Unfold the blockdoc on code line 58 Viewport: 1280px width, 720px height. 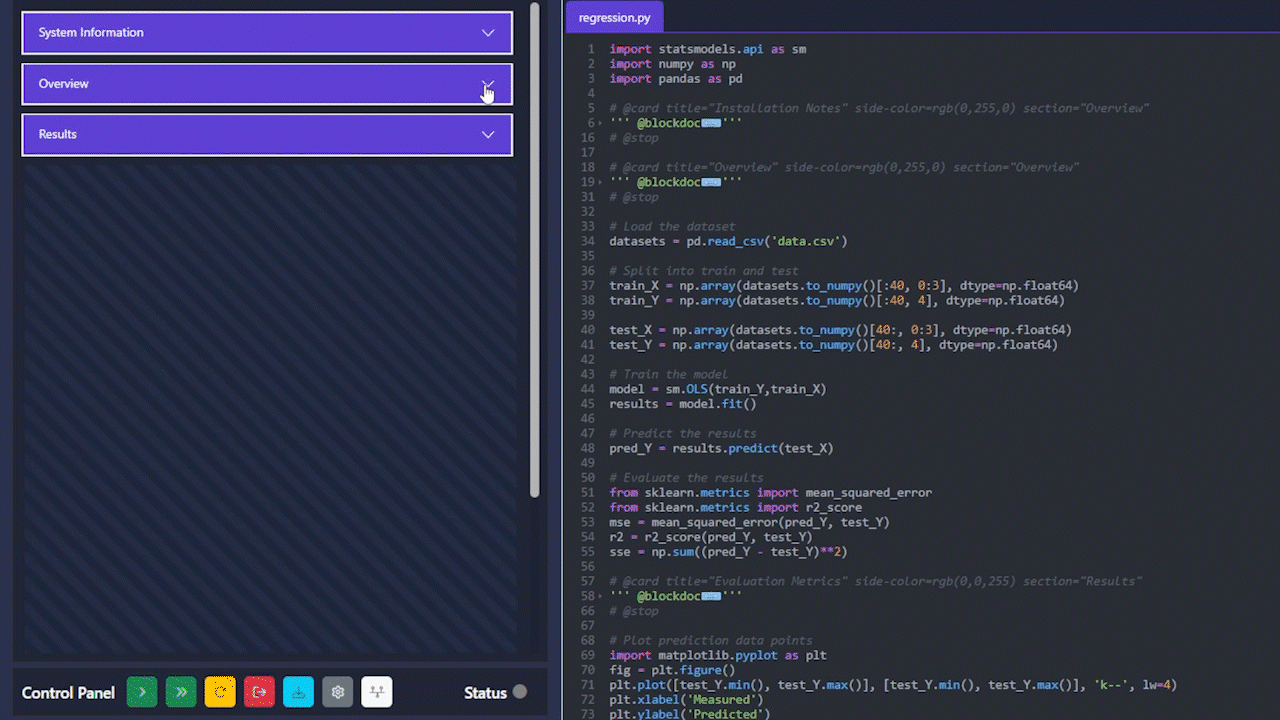(x=601, y=596)
